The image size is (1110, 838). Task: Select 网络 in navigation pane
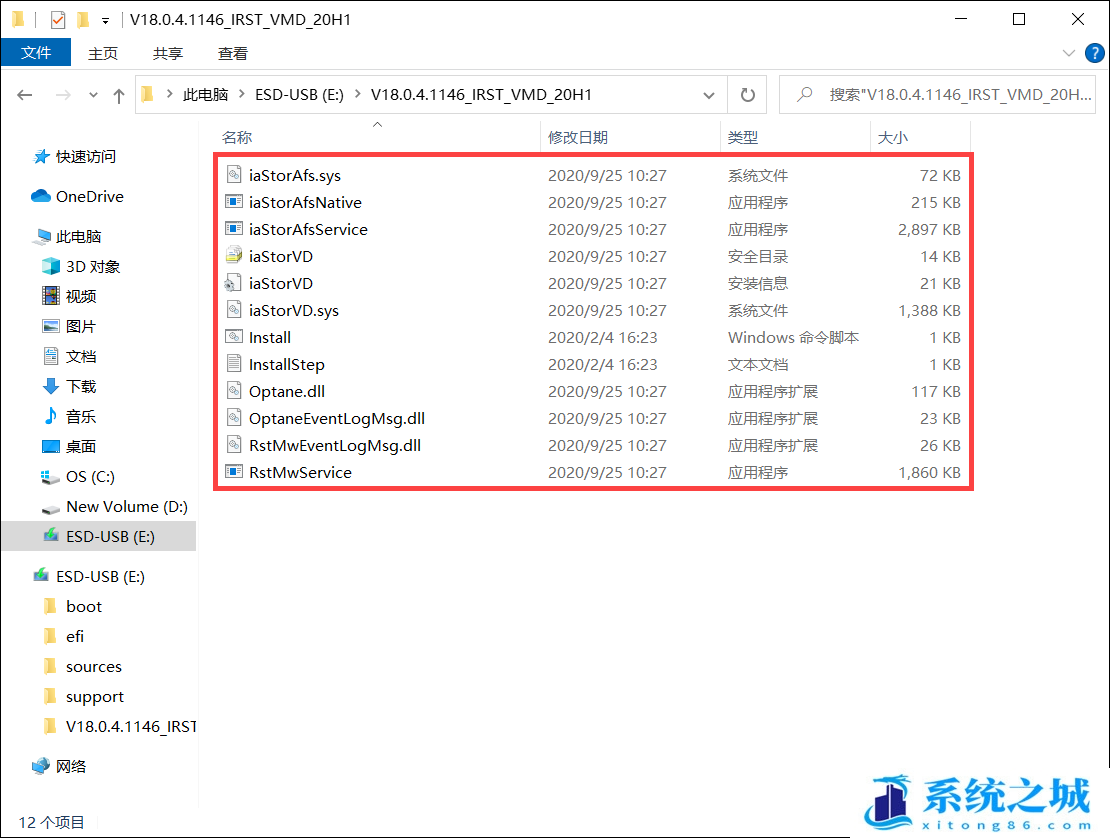pyautogui.click(x=59, y=766)
